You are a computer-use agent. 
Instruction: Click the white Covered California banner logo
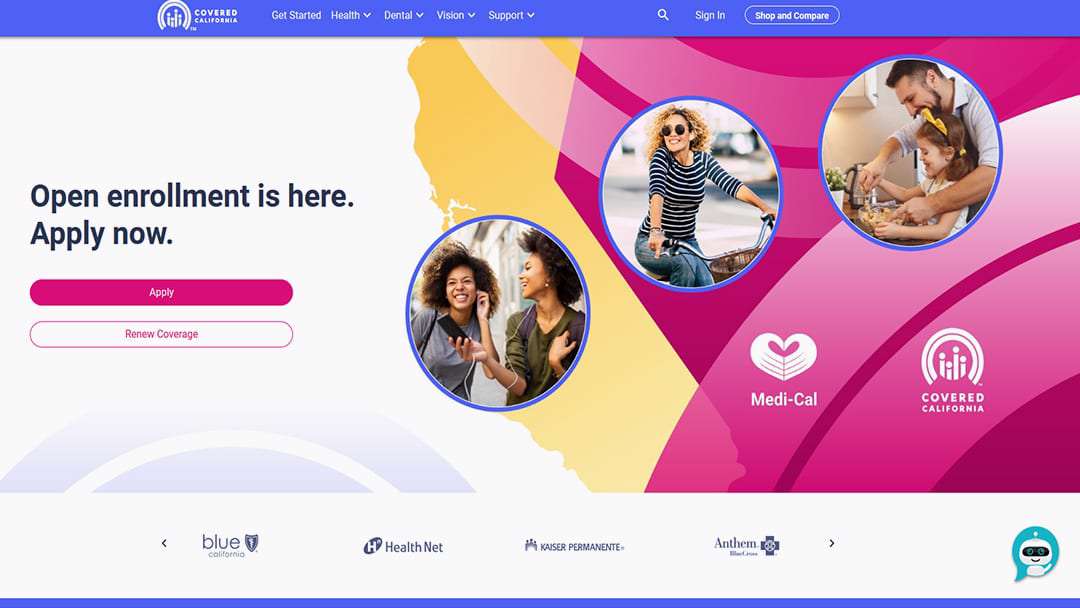[953, 370]
